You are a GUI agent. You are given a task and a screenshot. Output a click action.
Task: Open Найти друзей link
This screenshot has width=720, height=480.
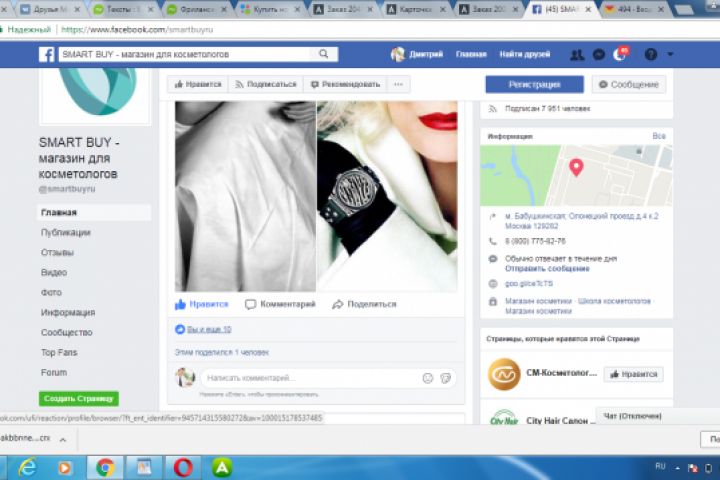(x=525, y=54)
